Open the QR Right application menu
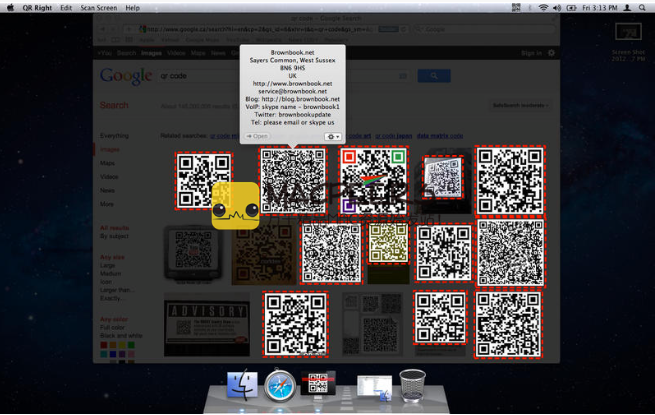The width and height of the screenshot is (655, 415). (36, 7)
